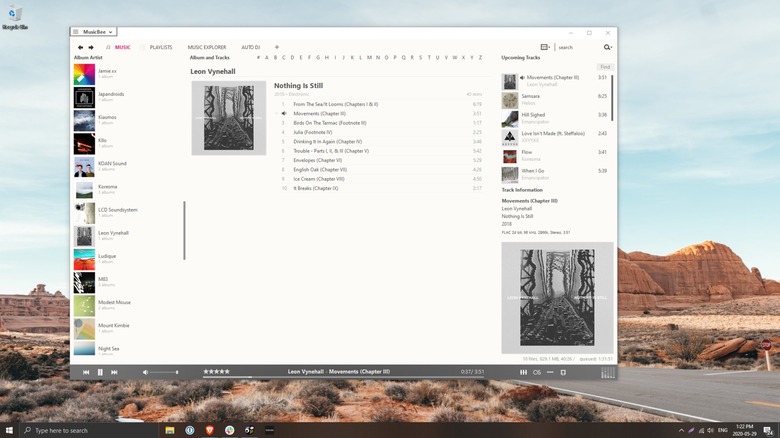Open the AUTO DJ tab
The width and height of the screenshot is (780, 438).
pos(251,47)
